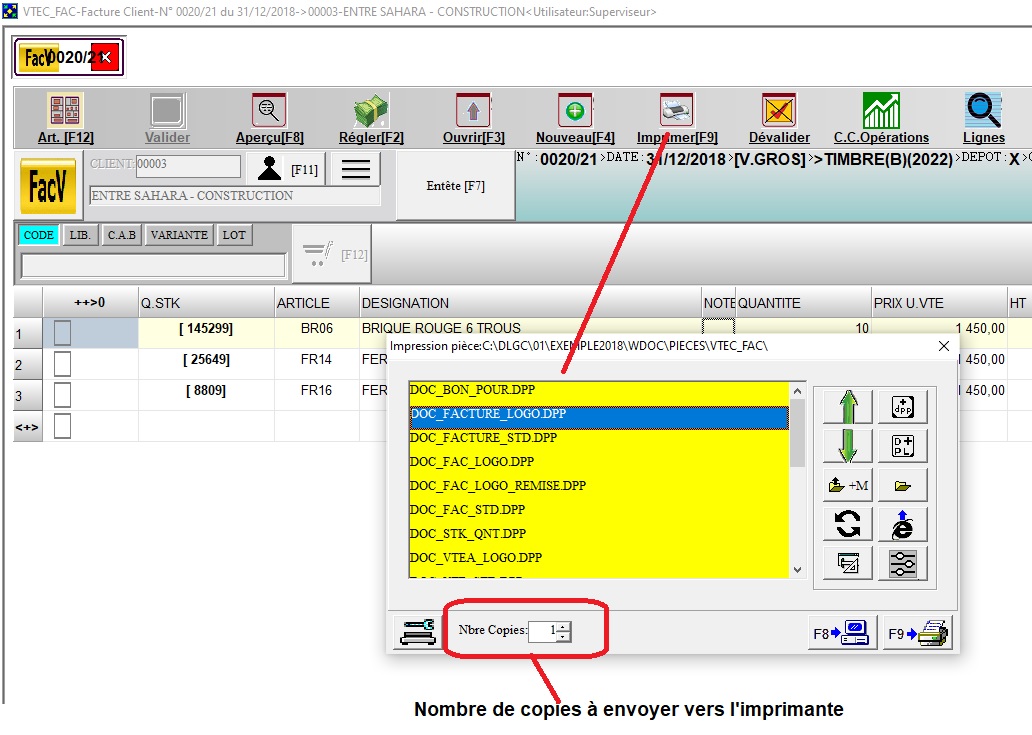
Task: Click the large yellow FacV icon
Action: click(47, 186)
